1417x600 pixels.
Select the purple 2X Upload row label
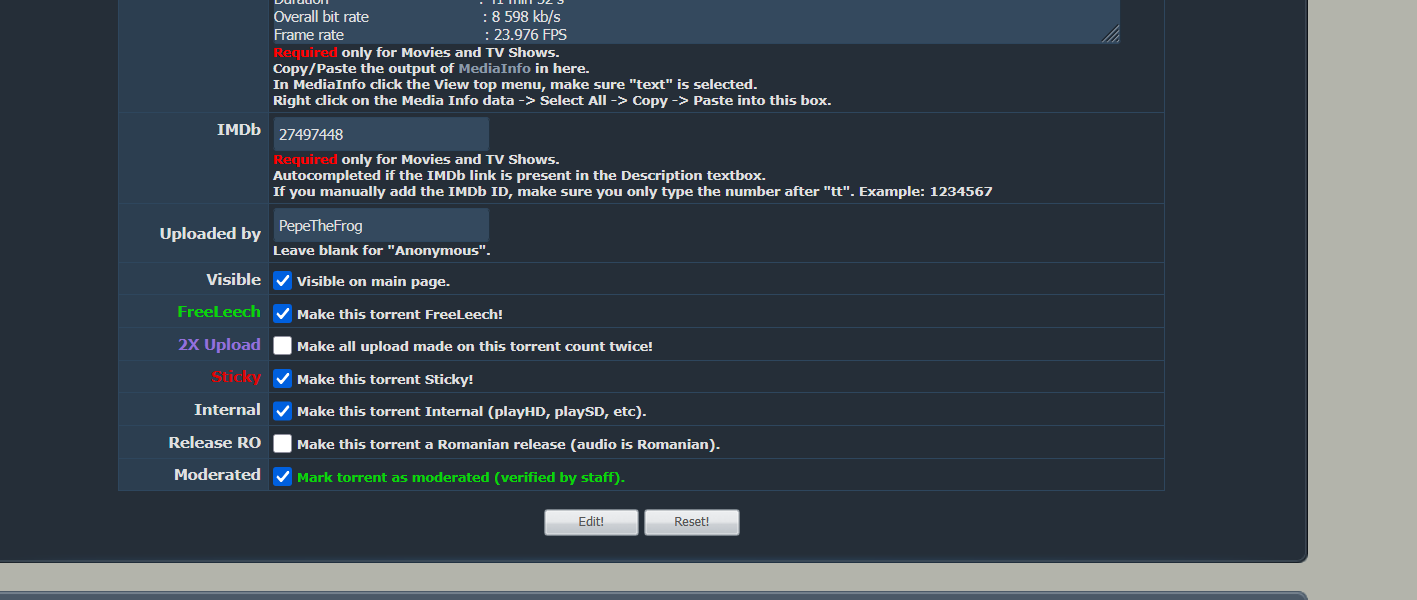(x=220, y=344)
